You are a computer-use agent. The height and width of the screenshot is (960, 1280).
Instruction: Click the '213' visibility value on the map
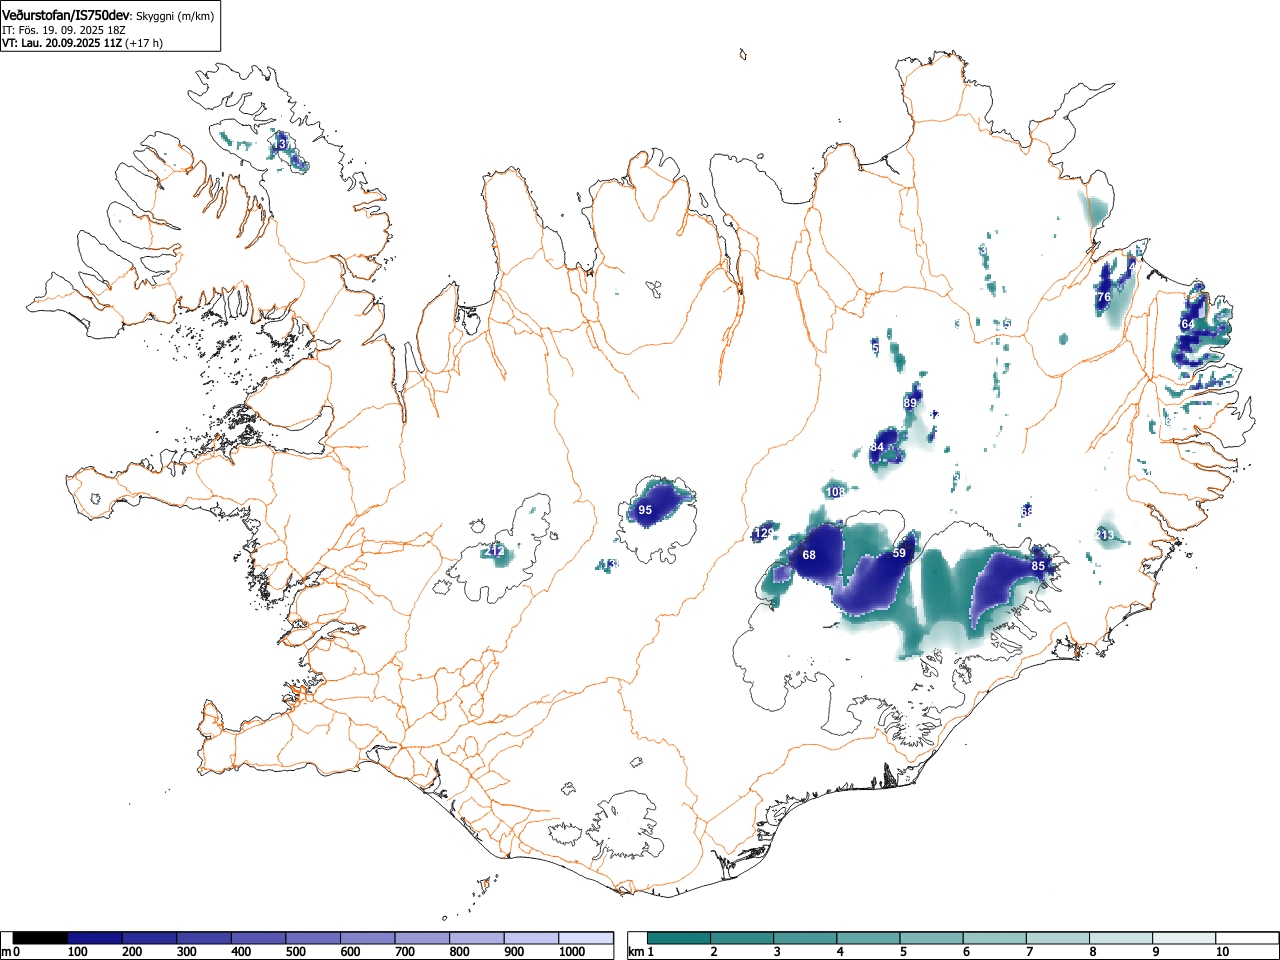coord(1105,535)
